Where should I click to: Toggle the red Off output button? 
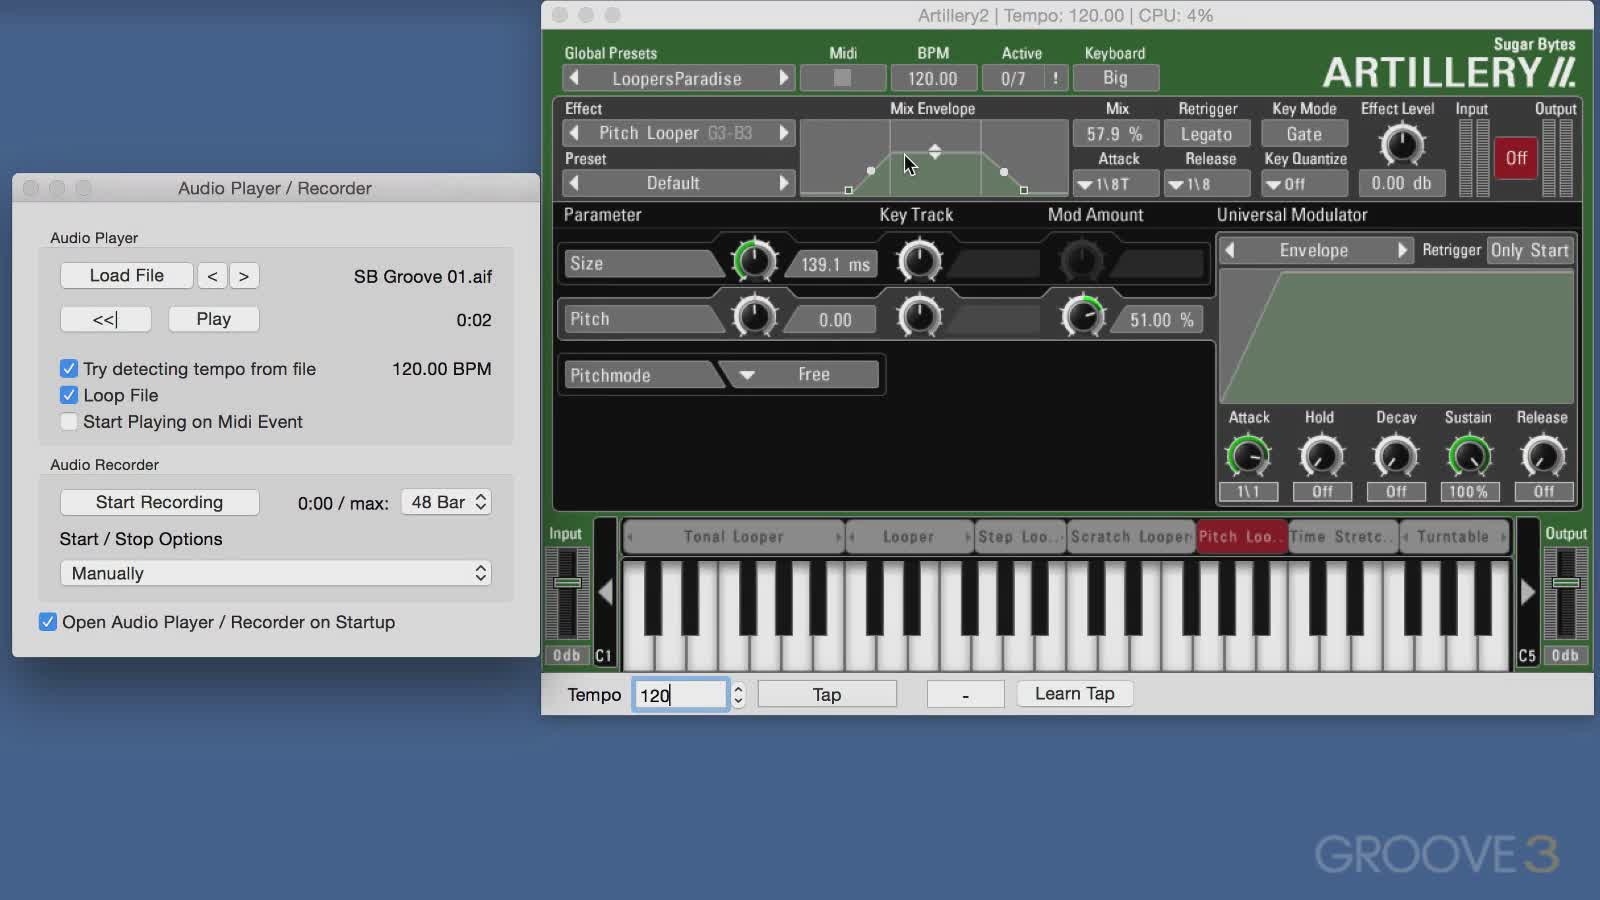click(1516, 158)
